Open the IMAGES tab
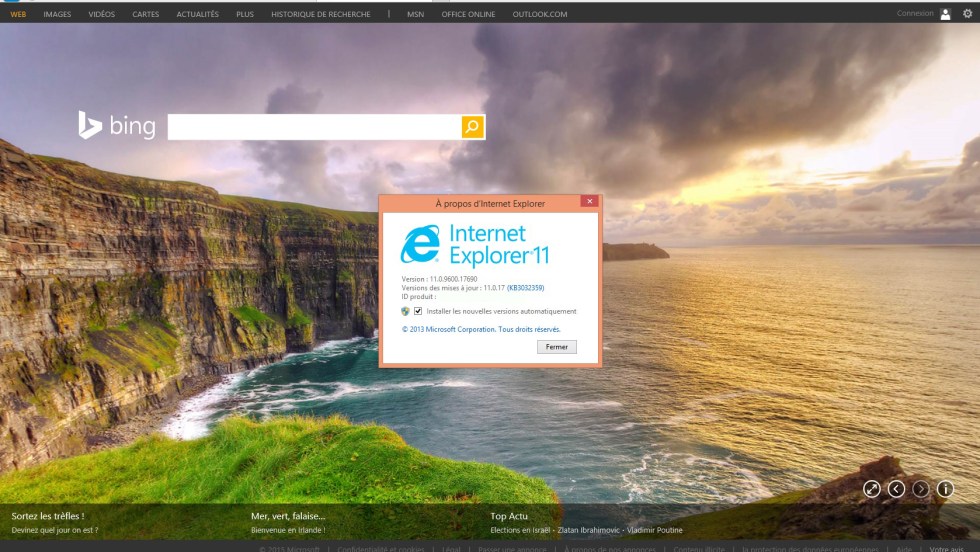The height and width of the screenshot is (552, 980). [57, 15]
